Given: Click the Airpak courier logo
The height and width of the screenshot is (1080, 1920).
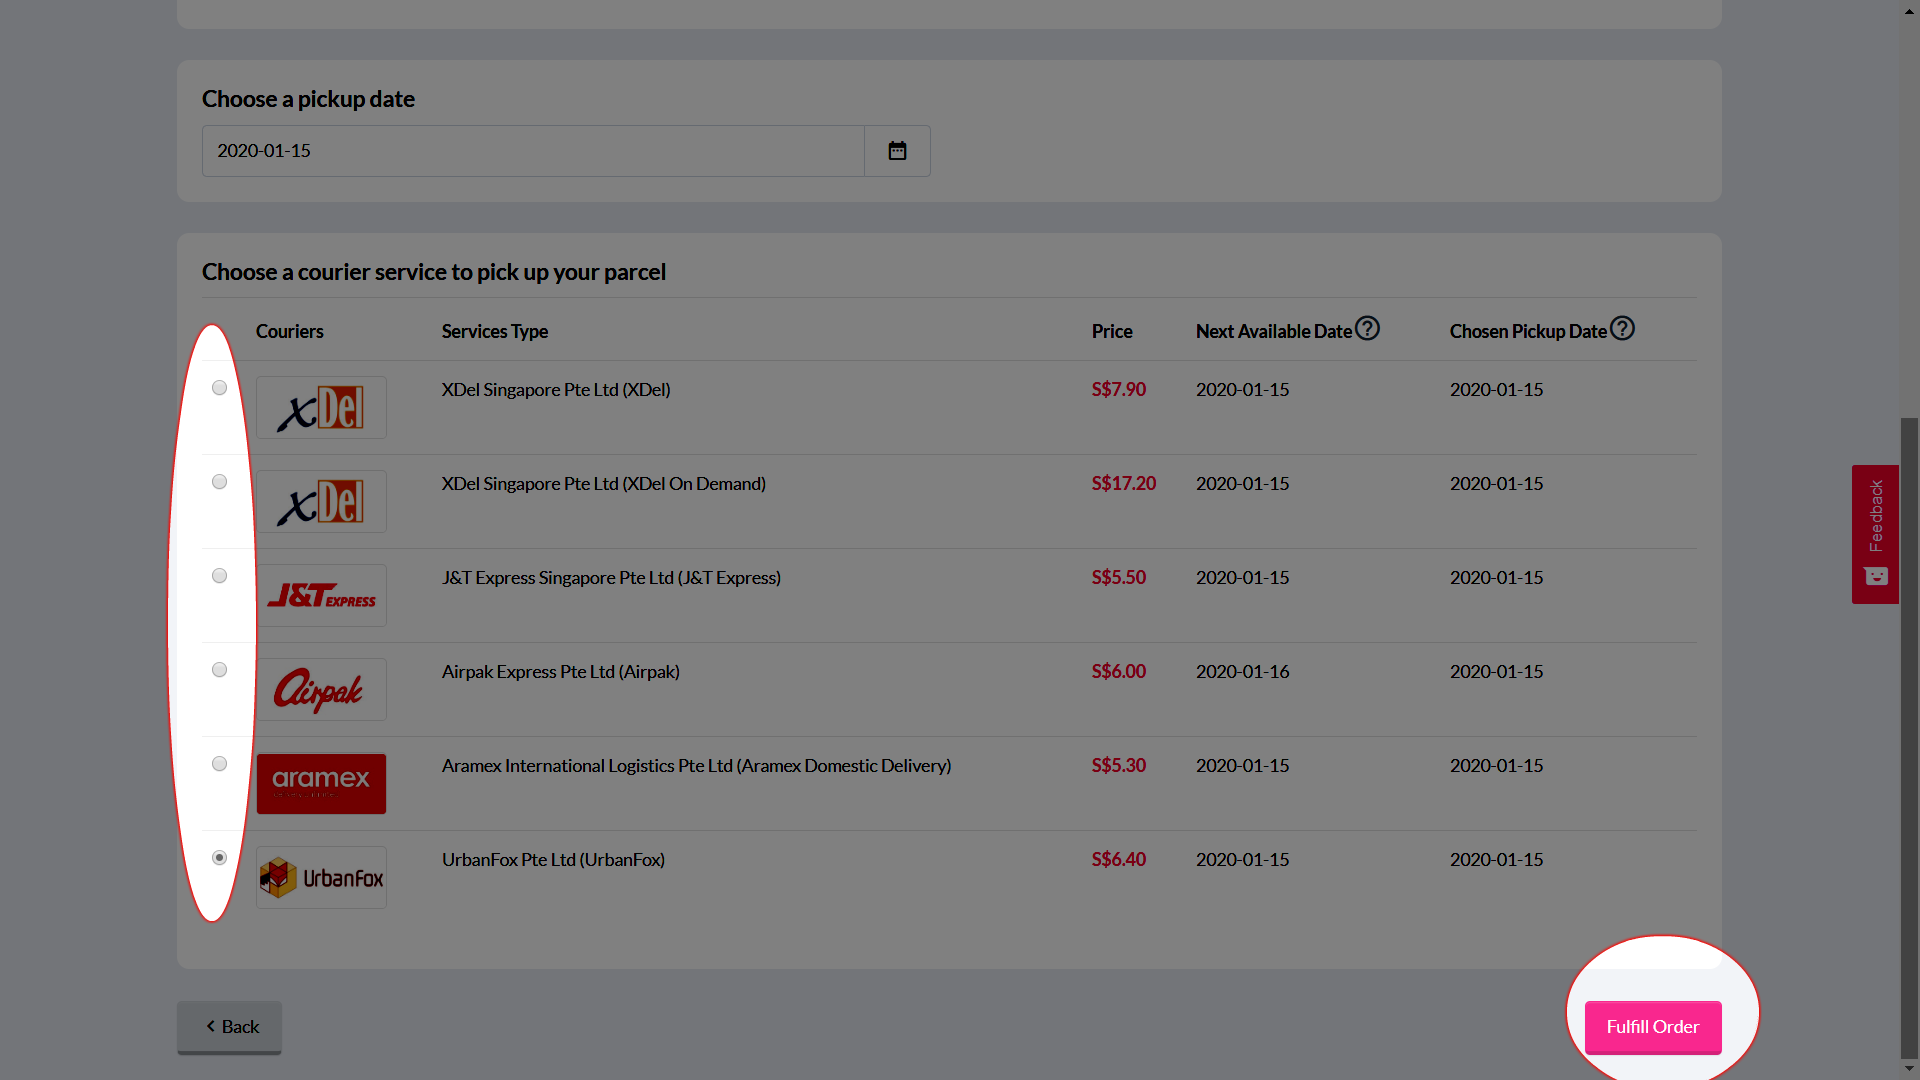Looking at the screenshot, I should coord(321,690).
